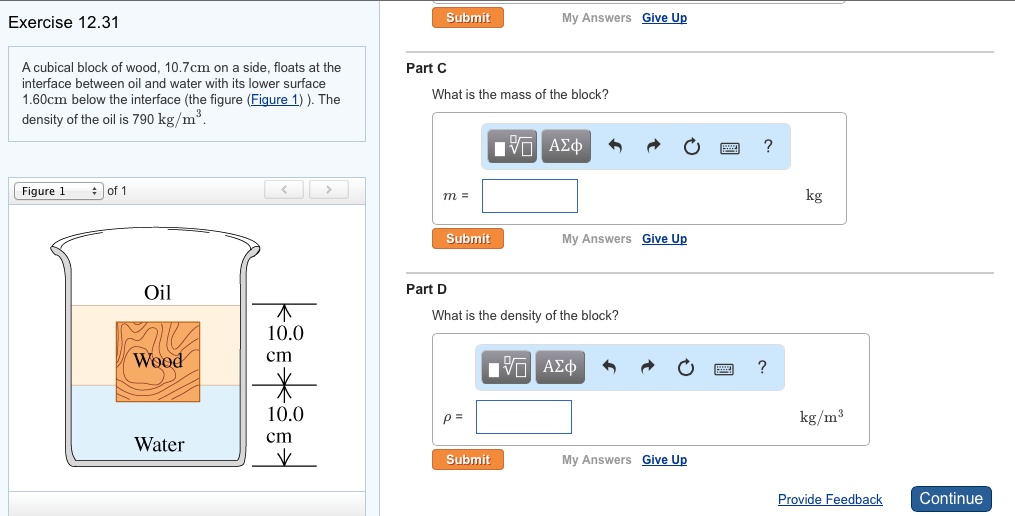Click the redo arrow in Part C toolbar
The height and width of the screenshot is (516, 1015).
[x=653, y=147]
